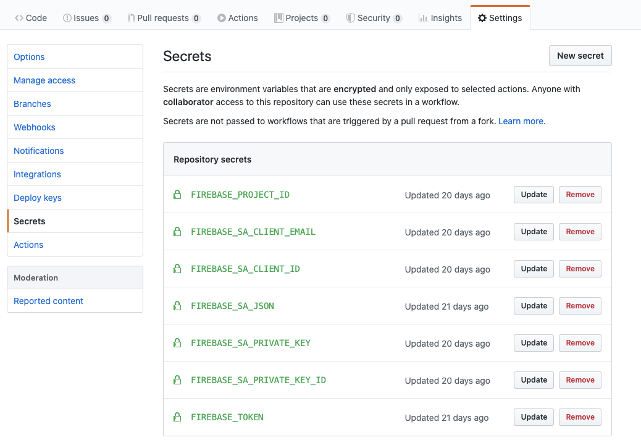Update the FIREBASE_SA_JSON secret
The width and height of the screenshot is (641, 440).
[x=534, y=306]
